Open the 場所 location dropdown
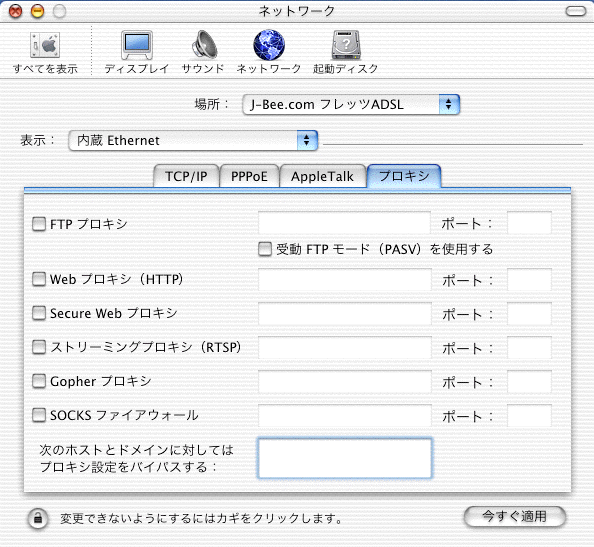Image resolution: width=594 pixels, height=547 pixels. click(x=351, y=104)
